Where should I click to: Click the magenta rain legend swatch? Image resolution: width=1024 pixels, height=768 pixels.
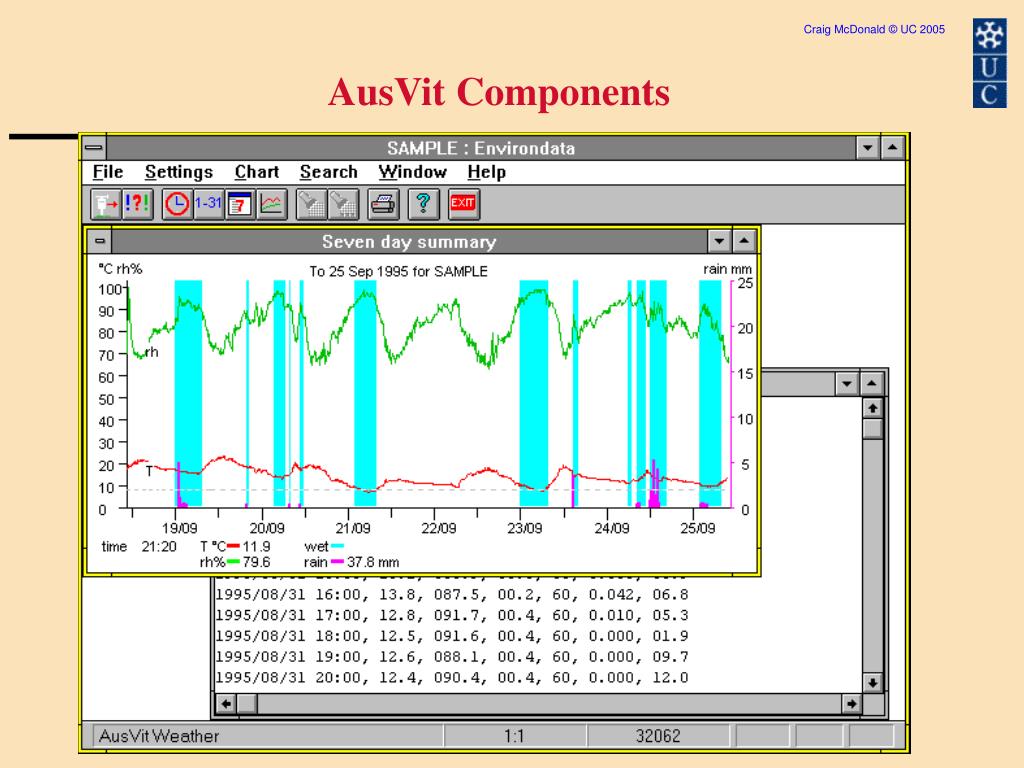pyautogui.click(x=337, y=562)
